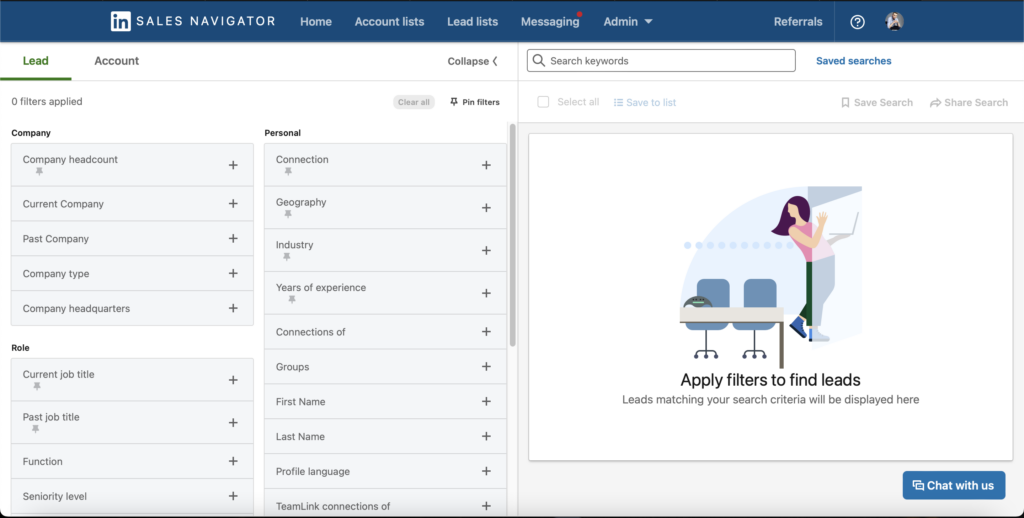Click the pin icon under Current job title
Viewport: 1024px width, 518px height.
point(37,386)
